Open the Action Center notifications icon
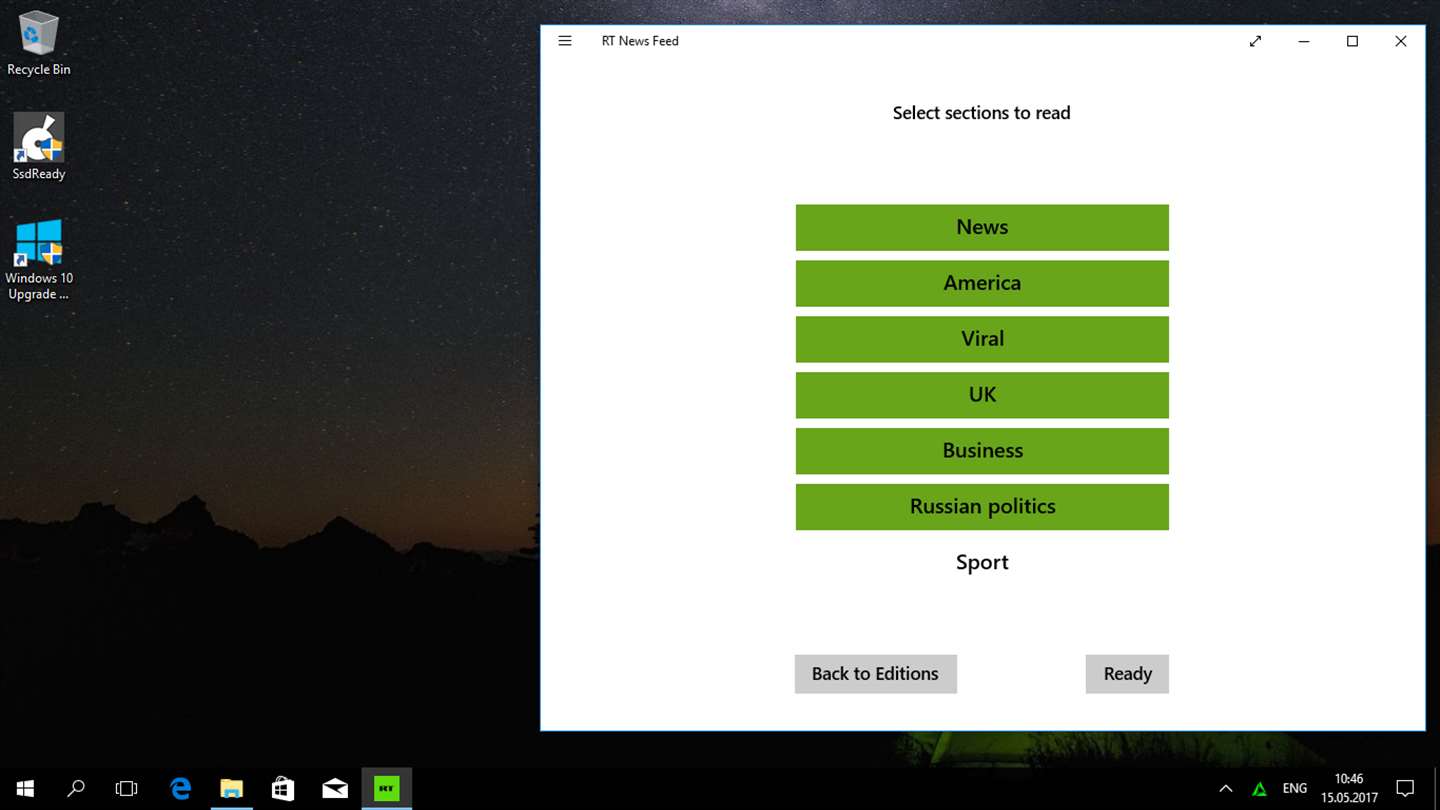1440x810 pixels. (1405, 788)
